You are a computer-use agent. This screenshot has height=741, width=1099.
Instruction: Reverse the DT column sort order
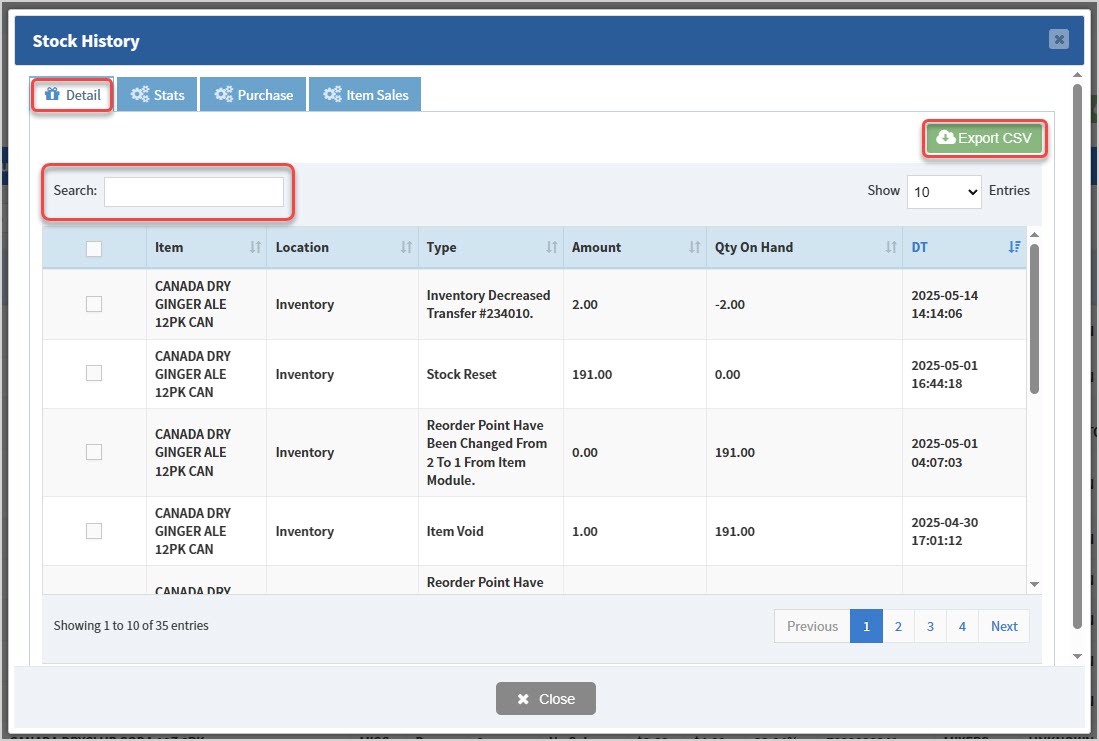1014,245
